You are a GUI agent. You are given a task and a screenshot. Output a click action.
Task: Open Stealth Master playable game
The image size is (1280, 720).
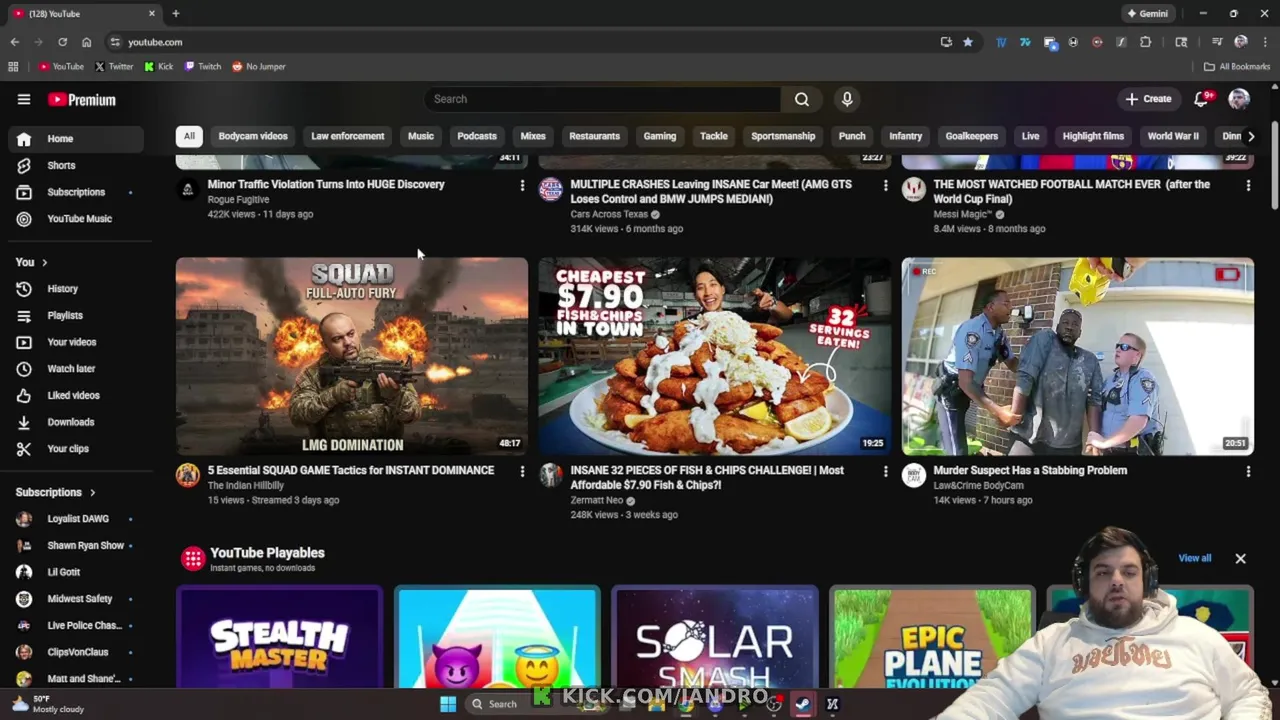[x=279, y=637]
